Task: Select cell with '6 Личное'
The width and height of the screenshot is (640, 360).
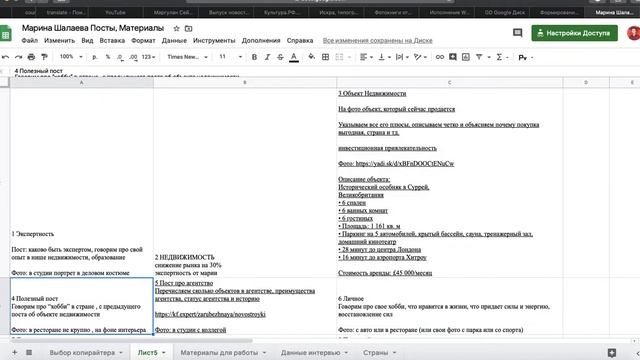Action: pos(449,306)
